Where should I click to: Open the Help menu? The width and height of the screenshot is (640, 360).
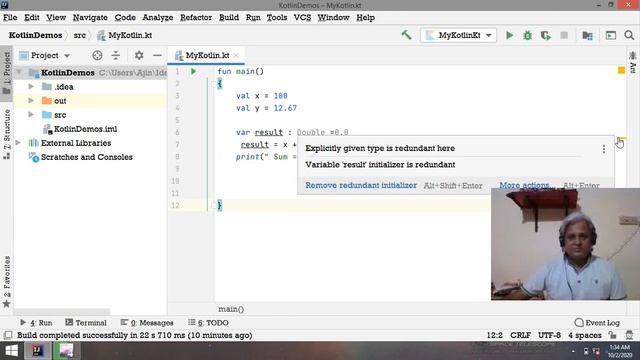click(365, 18)
